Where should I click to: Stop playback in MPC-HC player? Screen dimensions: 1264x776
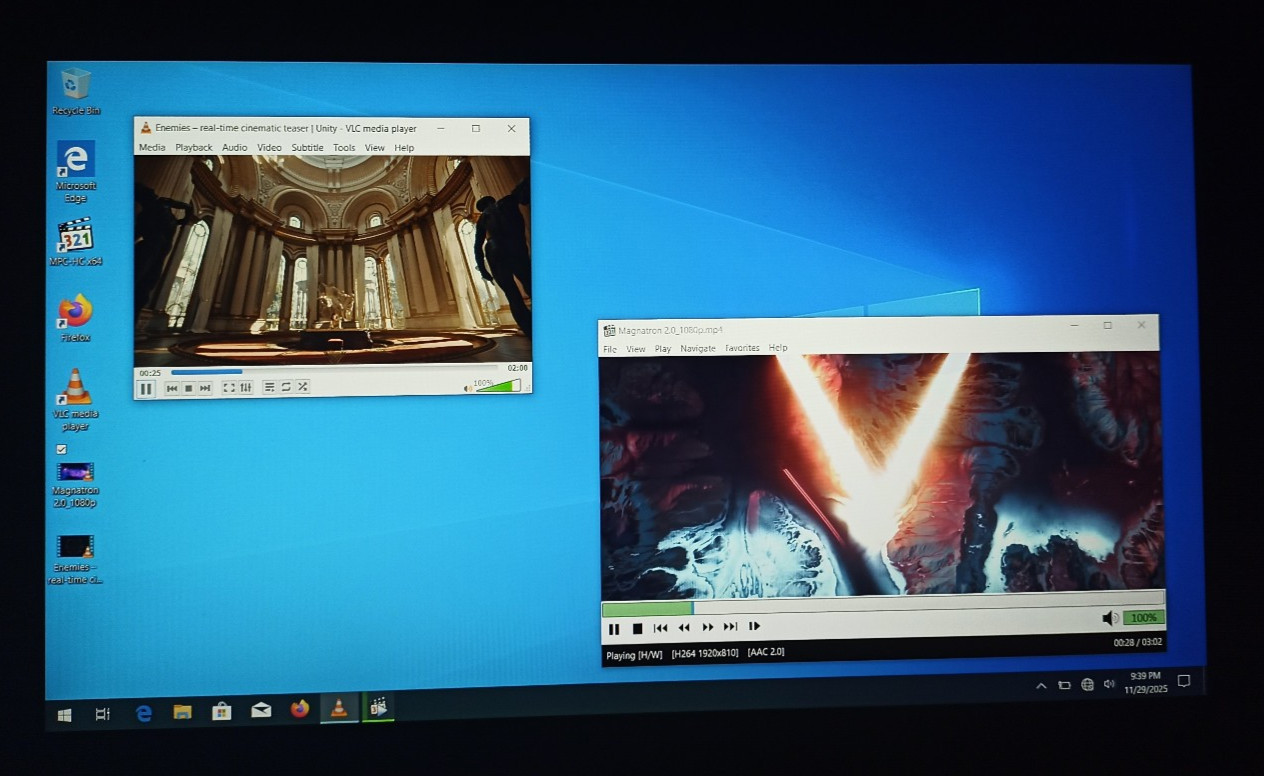(637, 629)
